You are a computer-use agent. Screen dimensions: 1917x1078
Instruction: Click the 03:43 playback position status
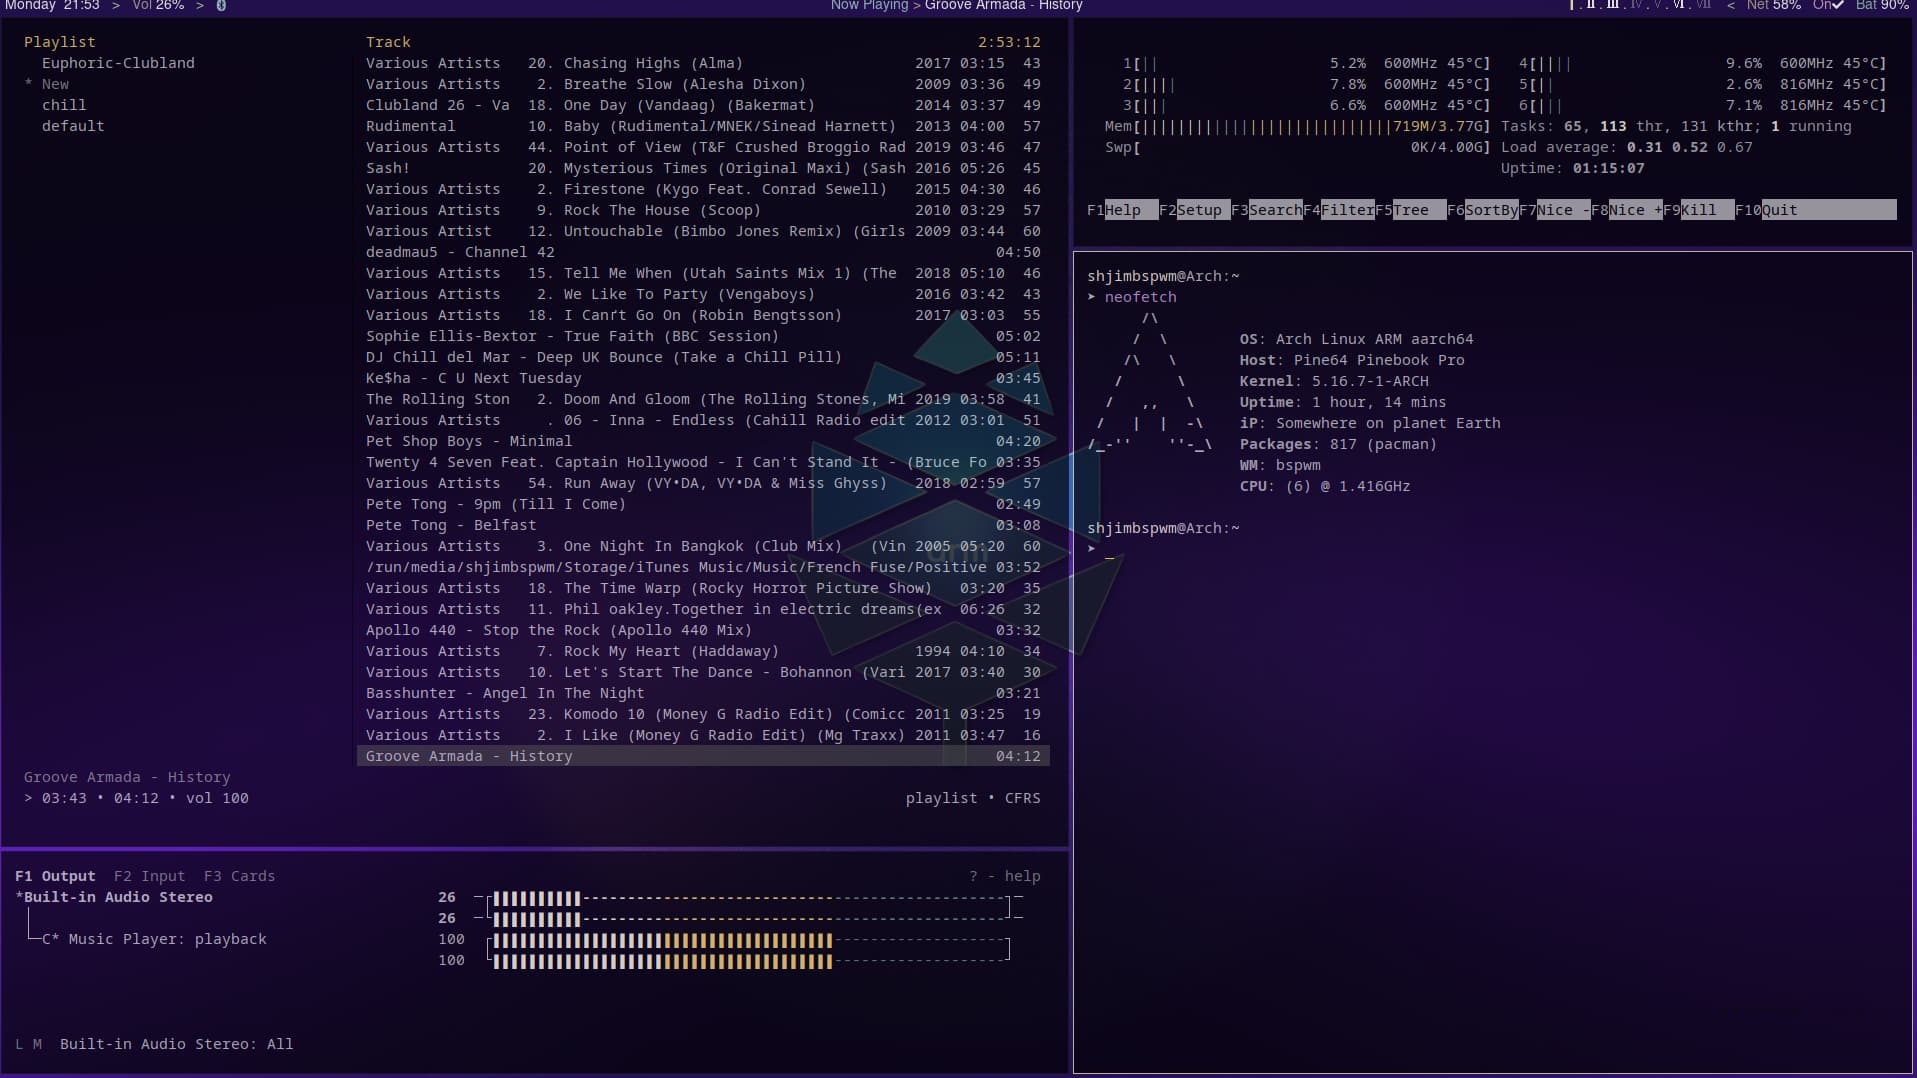pyautogui.click(x=64, y=798)
